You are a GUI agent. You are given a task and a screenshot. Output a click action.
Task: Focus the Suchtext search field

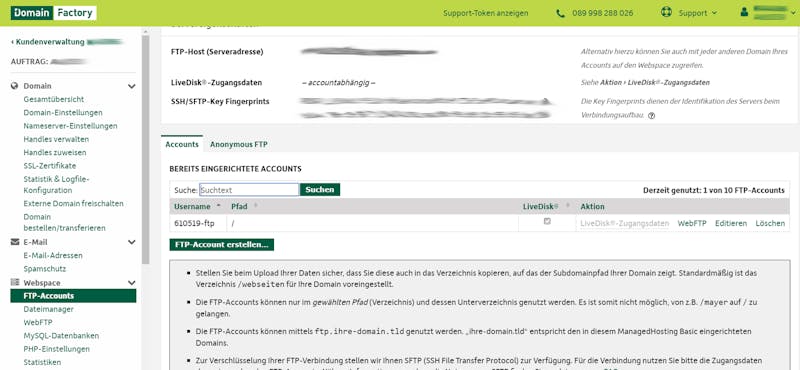pos(249,190)
